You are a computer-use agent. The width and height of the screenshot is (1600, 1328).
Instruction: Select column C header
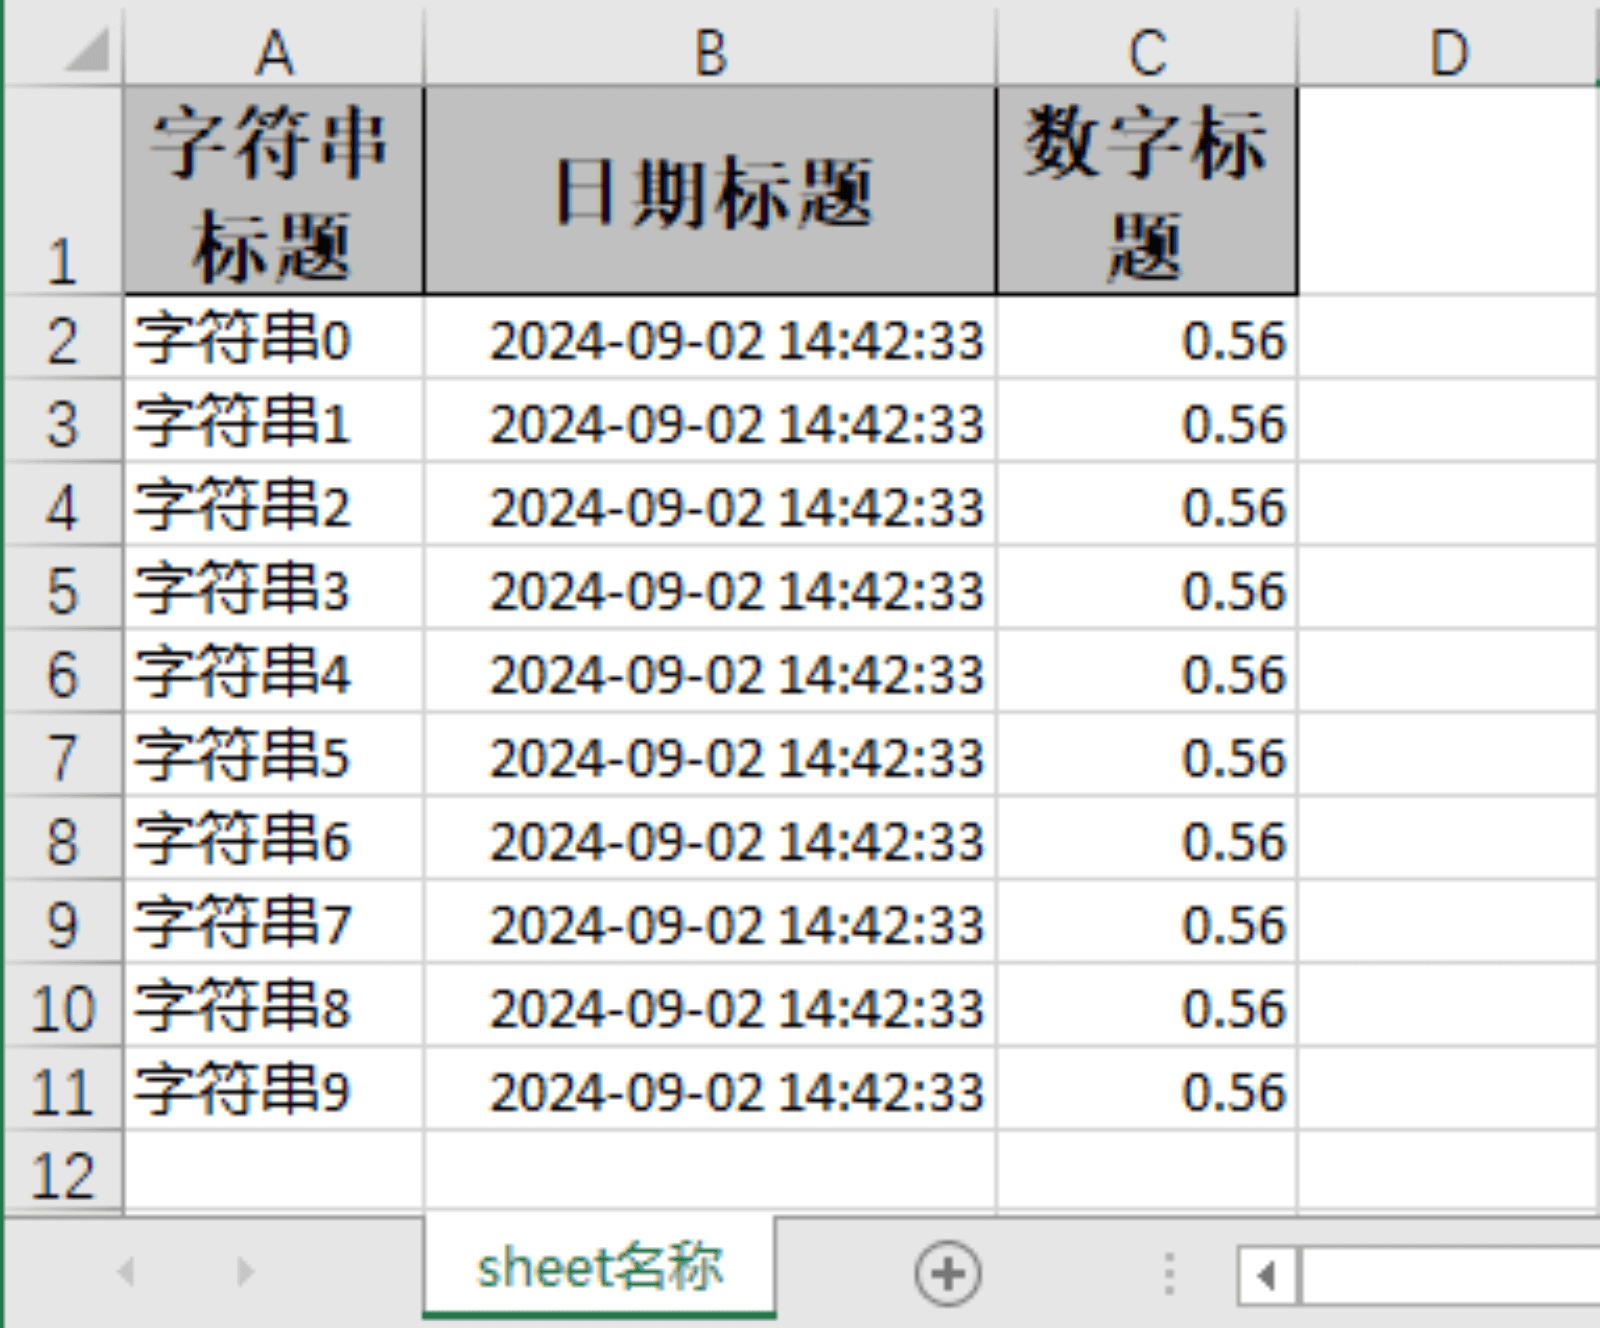click(x=1147, y=52)
